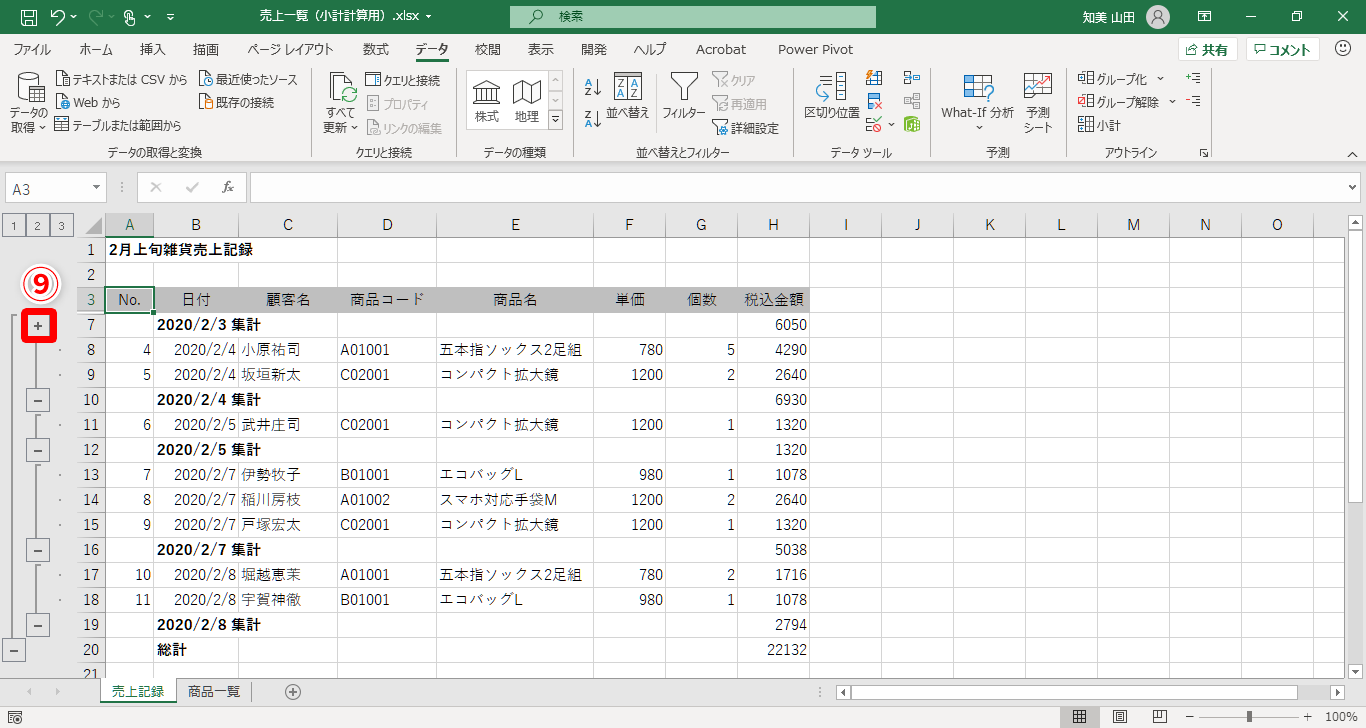Expand the 2020/2/3 集計 group with plus button
1366x728 pixels.
[x=38, y=325]
